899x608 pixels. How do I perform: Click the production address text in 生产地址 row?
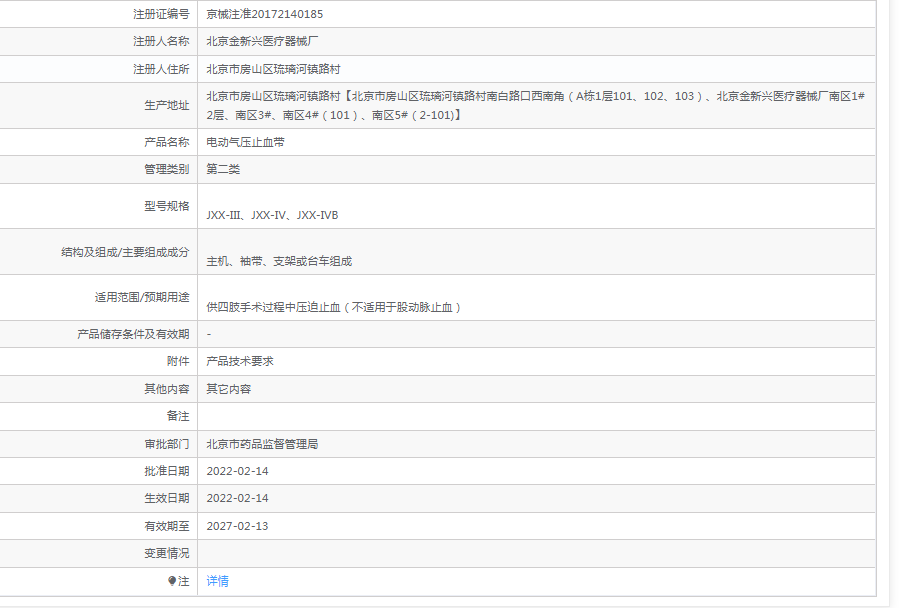point(536,106)
